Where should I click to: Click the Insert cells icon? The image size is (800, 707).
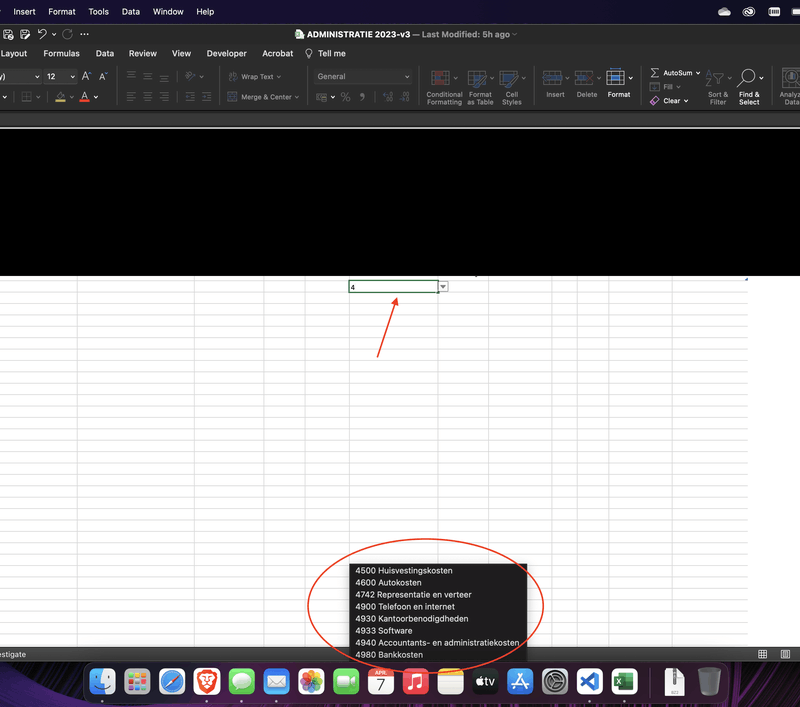tap(553, 78)
